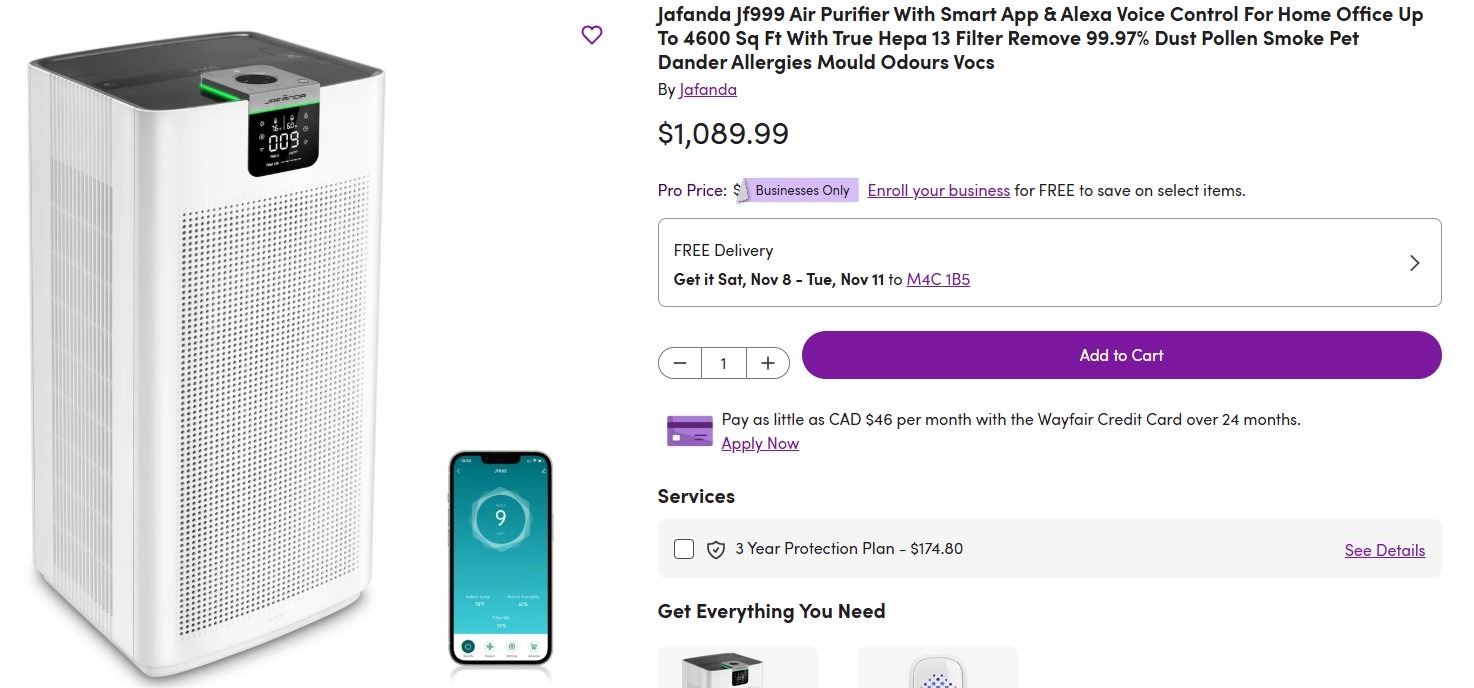The image size is (1474, 688).
Task: Click the quantity input field
Action: [723, 363]
